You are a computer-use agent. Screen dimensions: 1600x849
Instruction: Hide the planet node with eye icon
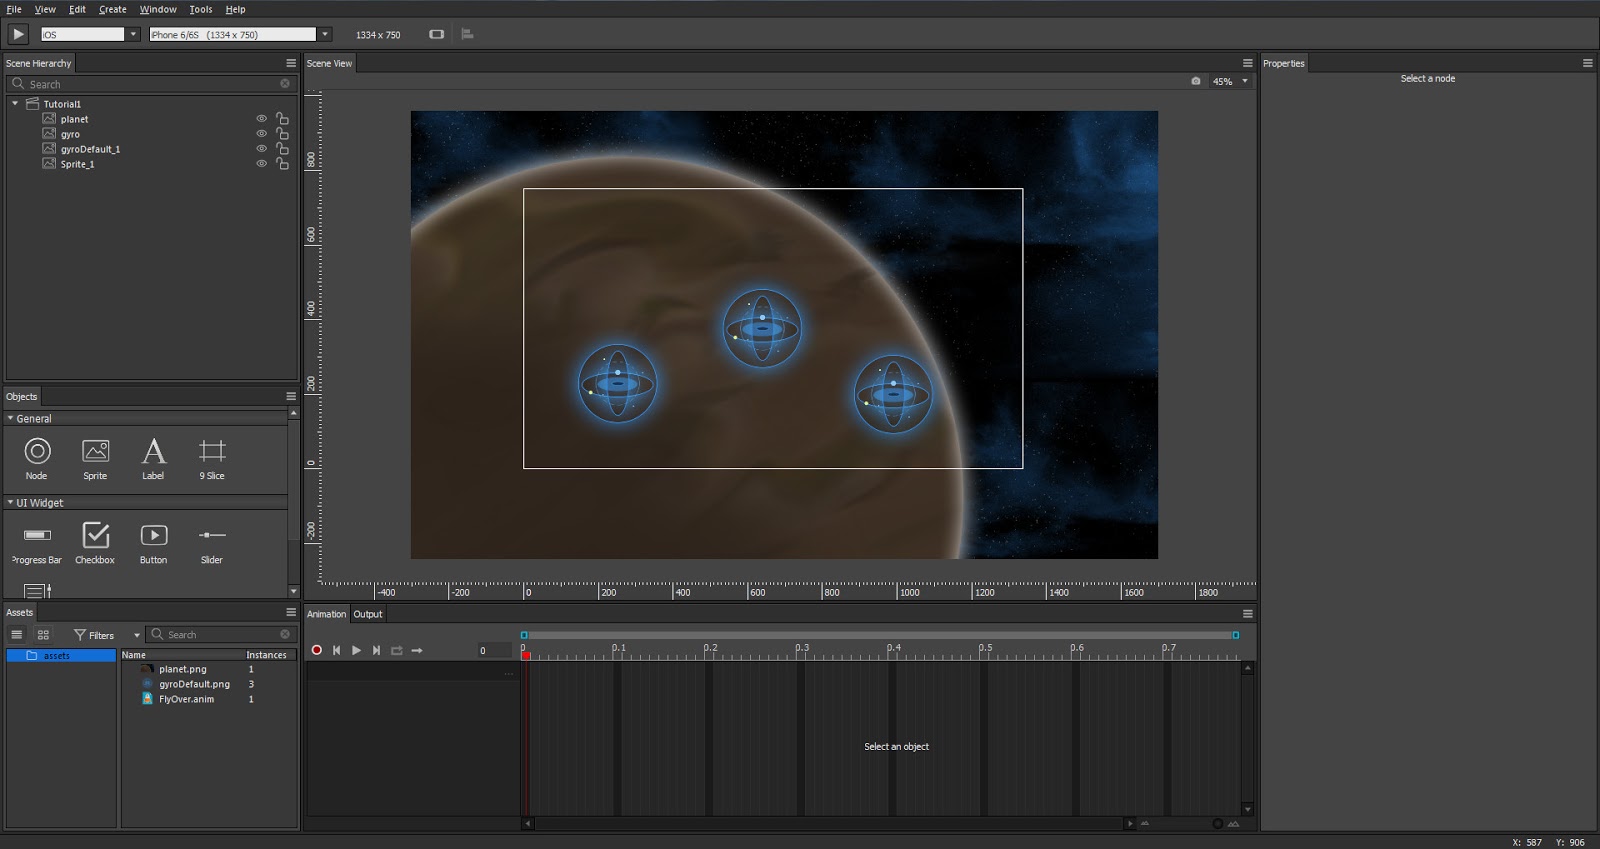click(262, 119)
